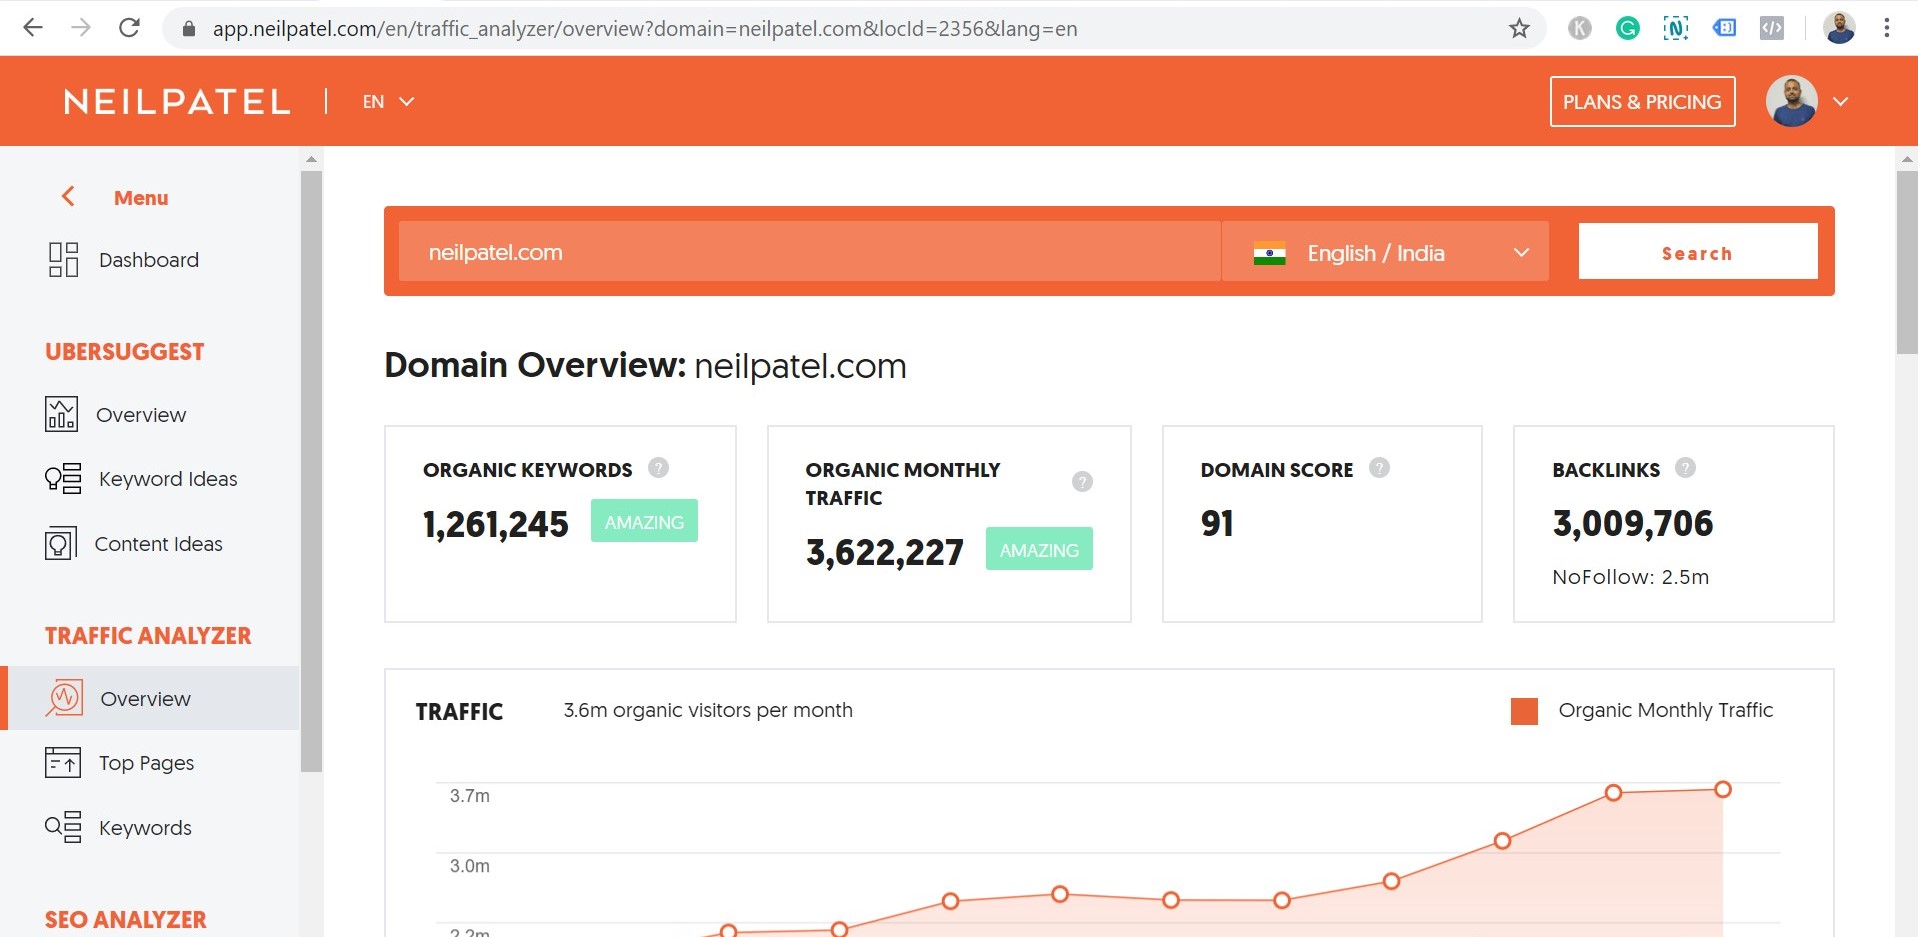Click the Keywords magnifier list icon
This screenshot has width=1918, height=937.
pos(63,827)
